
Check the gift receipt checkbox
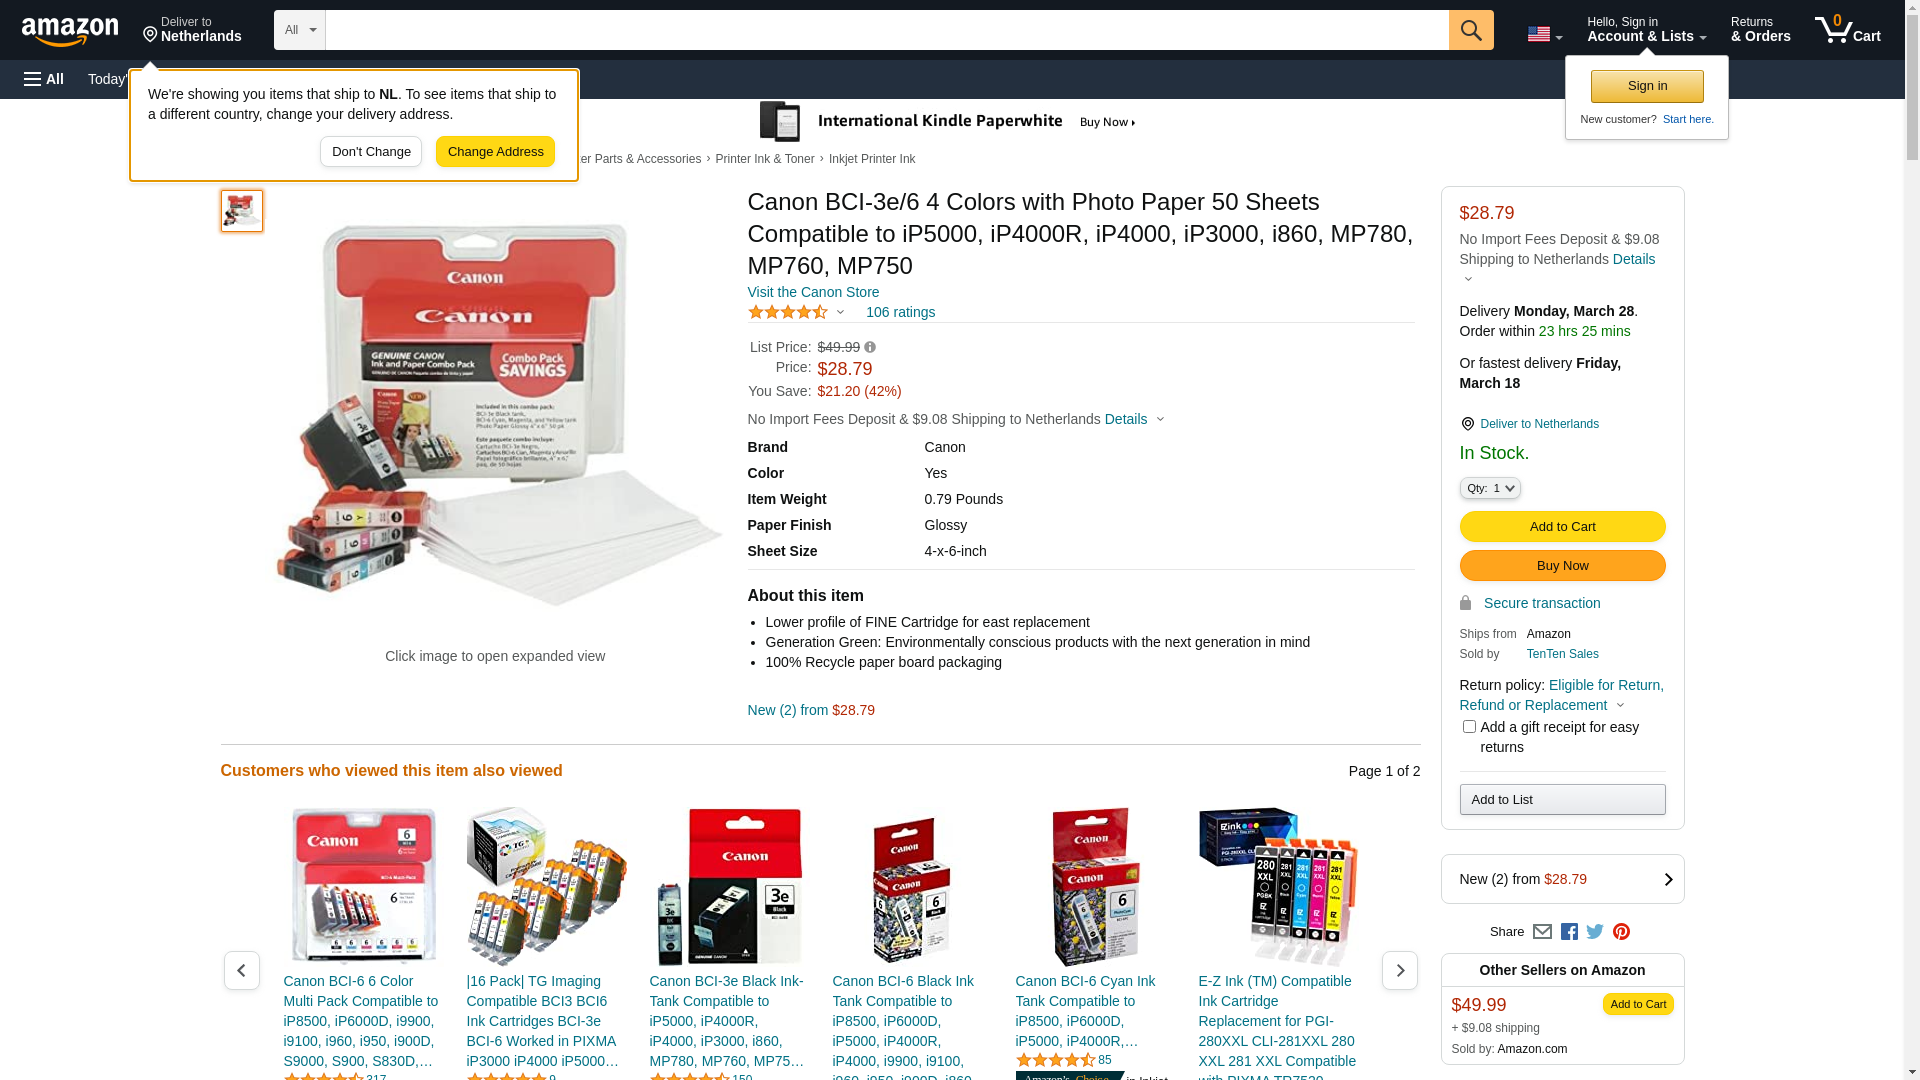coord(1469,727)
